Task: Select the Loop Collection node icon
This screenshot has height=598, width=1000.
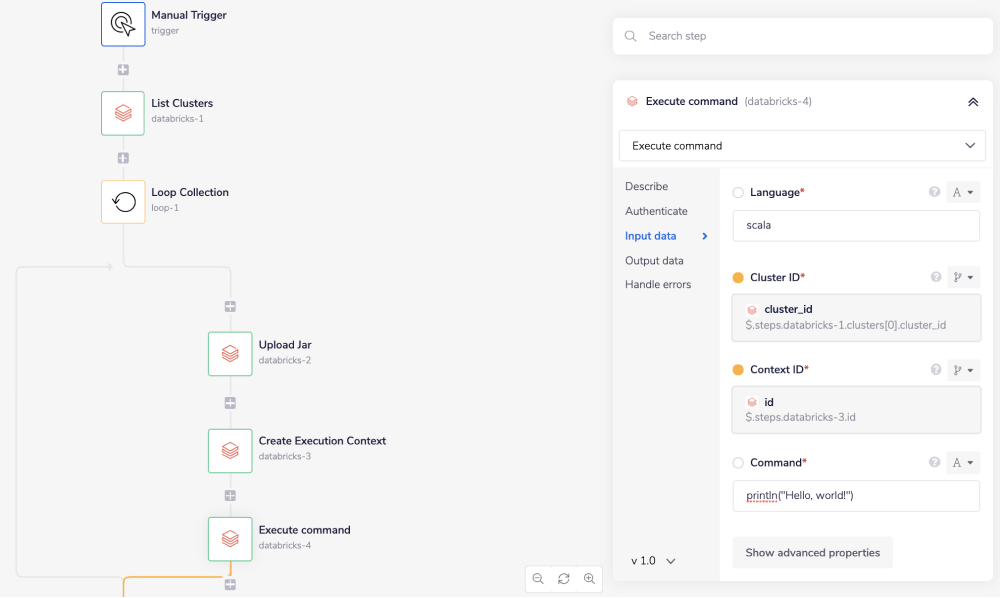Action: coord(122,201)
